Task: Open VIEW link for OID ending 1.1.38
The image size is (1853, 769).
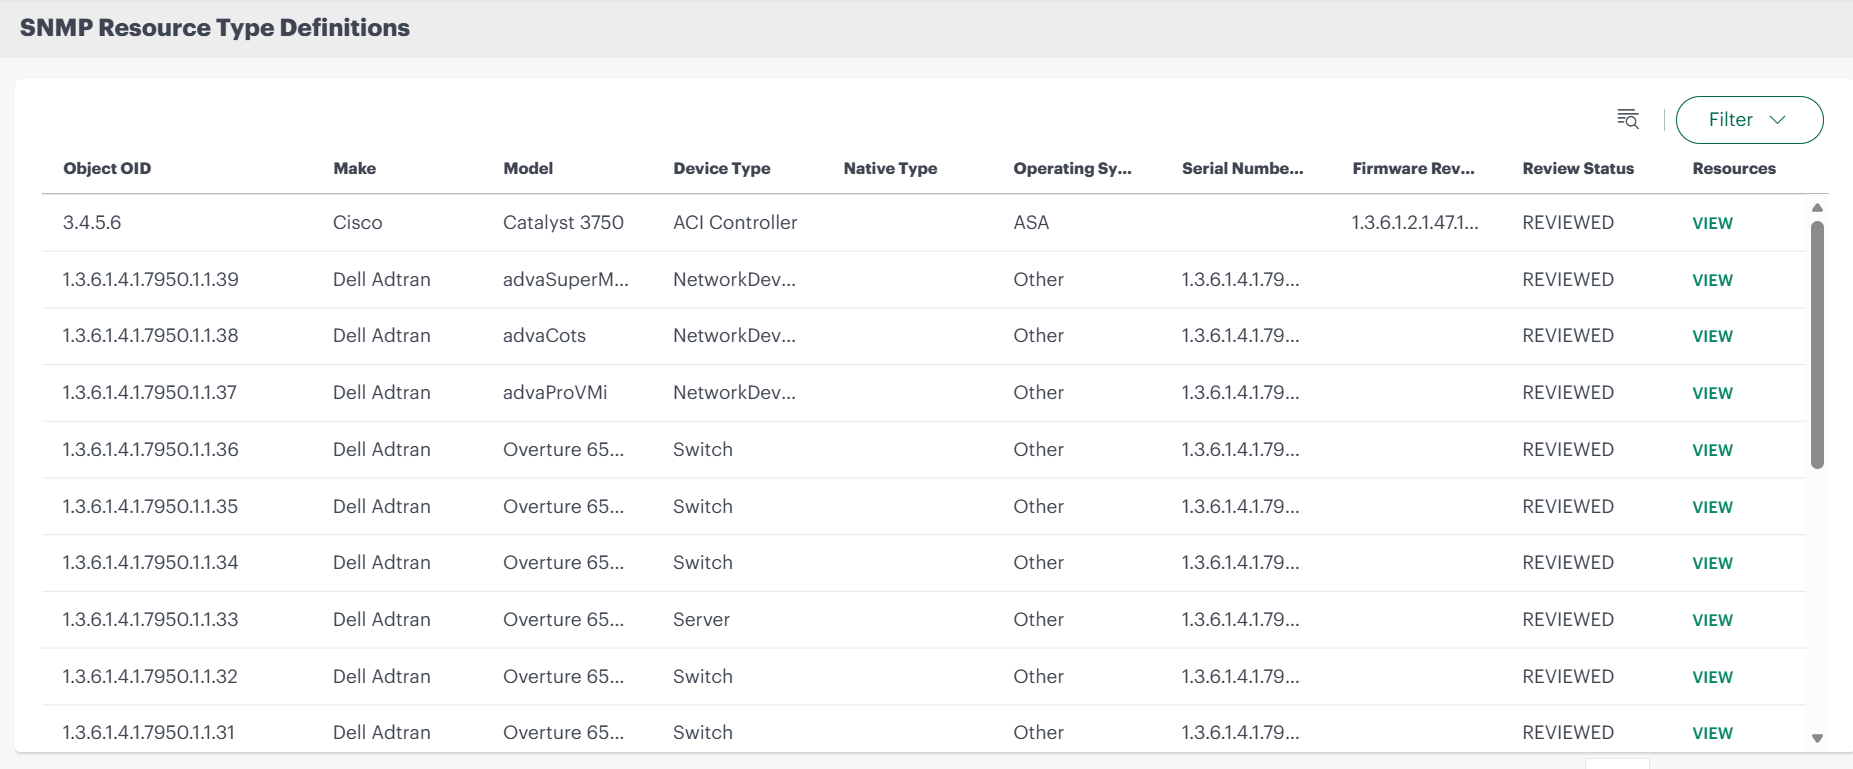Action: [x=1712, y=336]
